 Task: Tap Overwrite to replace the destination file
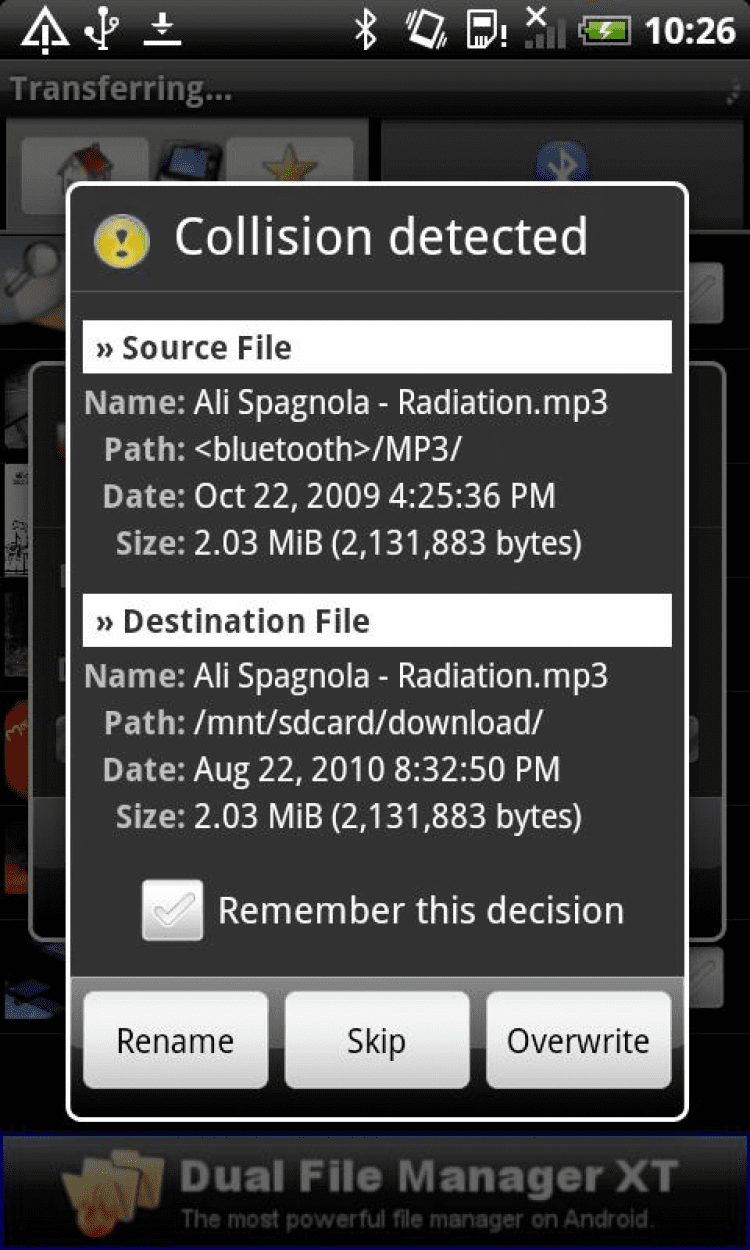click(578, 1040)
